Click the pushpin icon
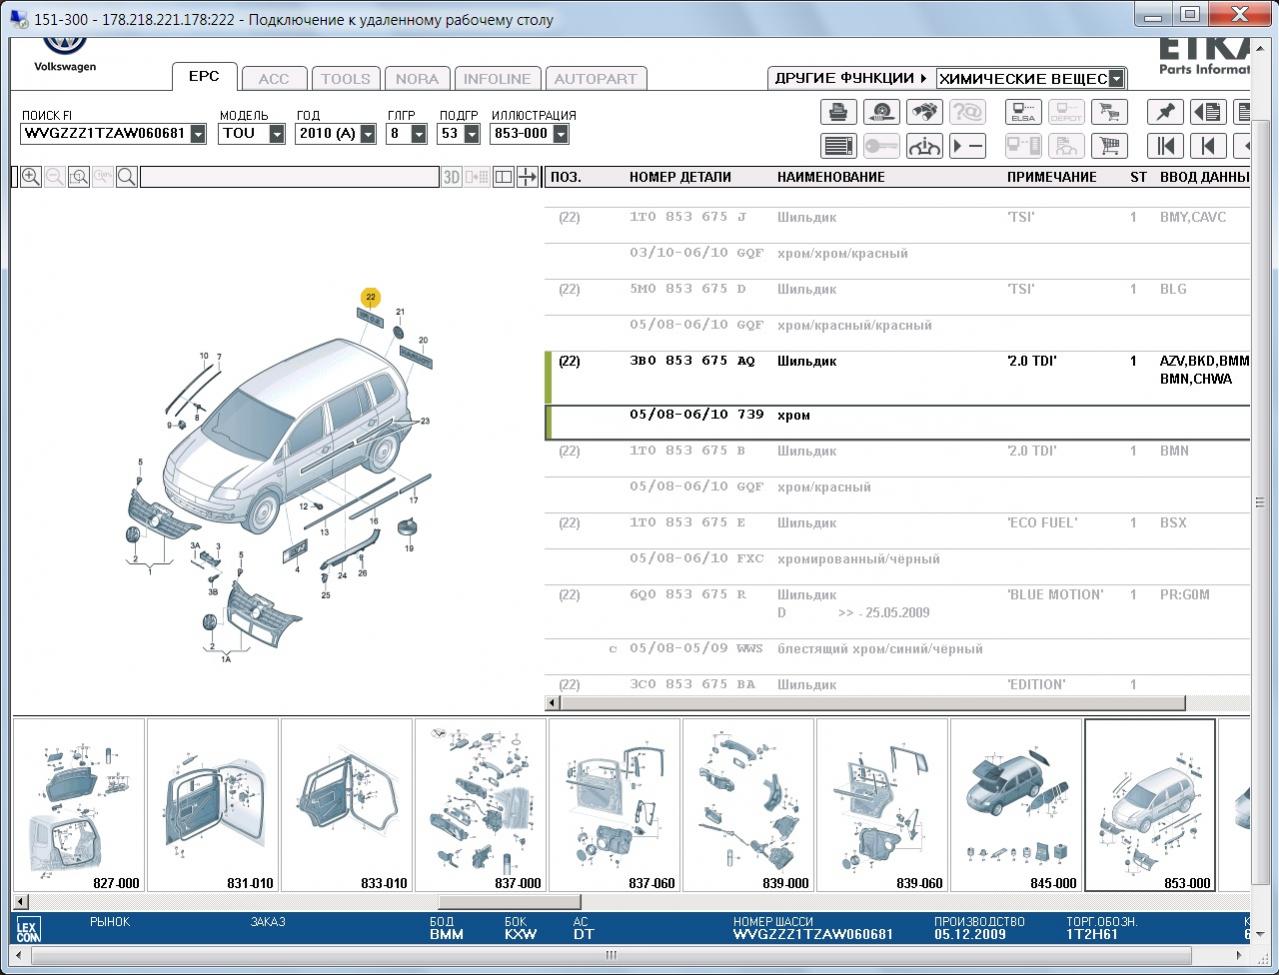The width and height of the screenshot is (1279, 975). coord(1165,112)
